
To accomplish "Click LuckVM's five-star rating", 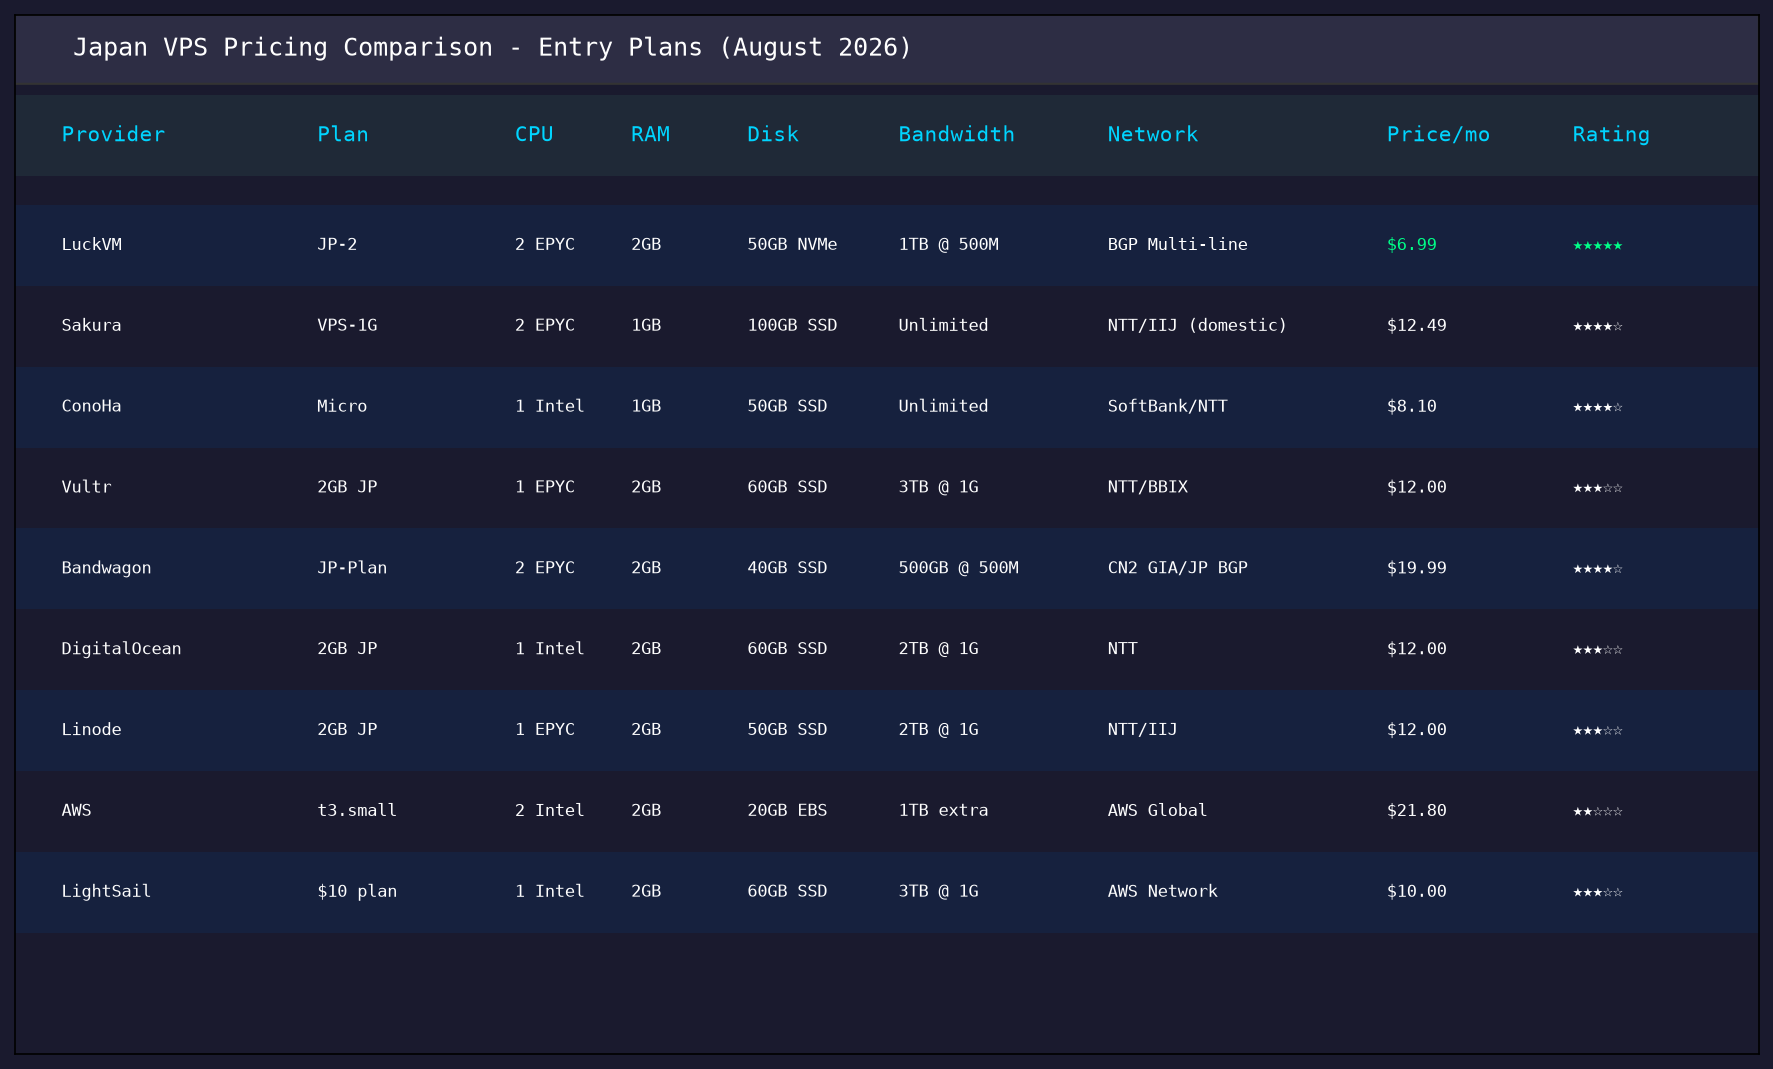I will pyautogui.click(x=1597, y=245).
